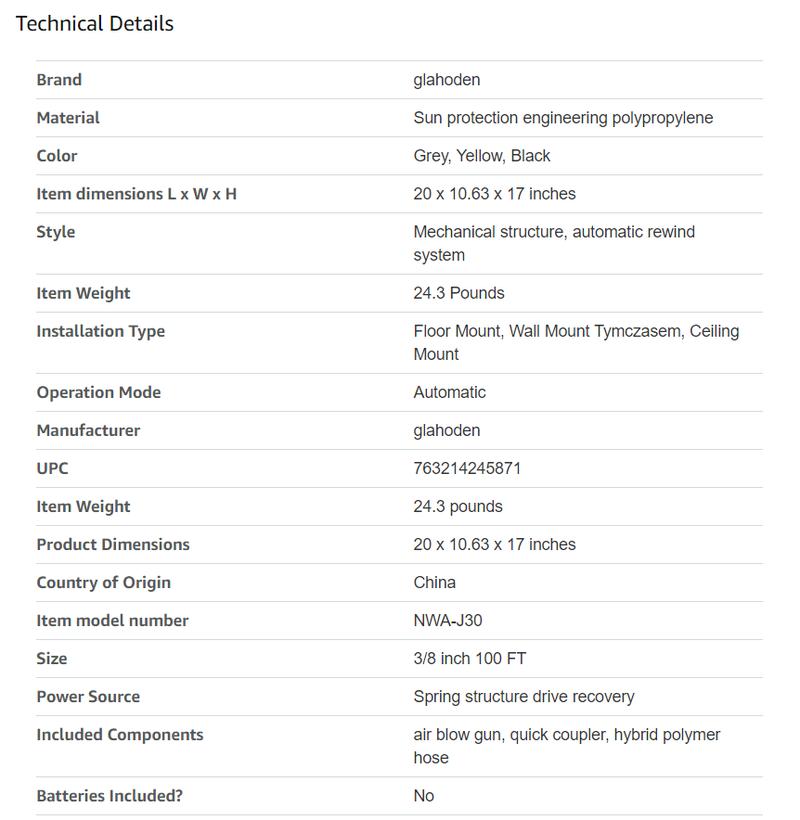The width and height of the screenshot is (800, 820).
Task: Click the model number NWA-J30
Action: point(447,620)
